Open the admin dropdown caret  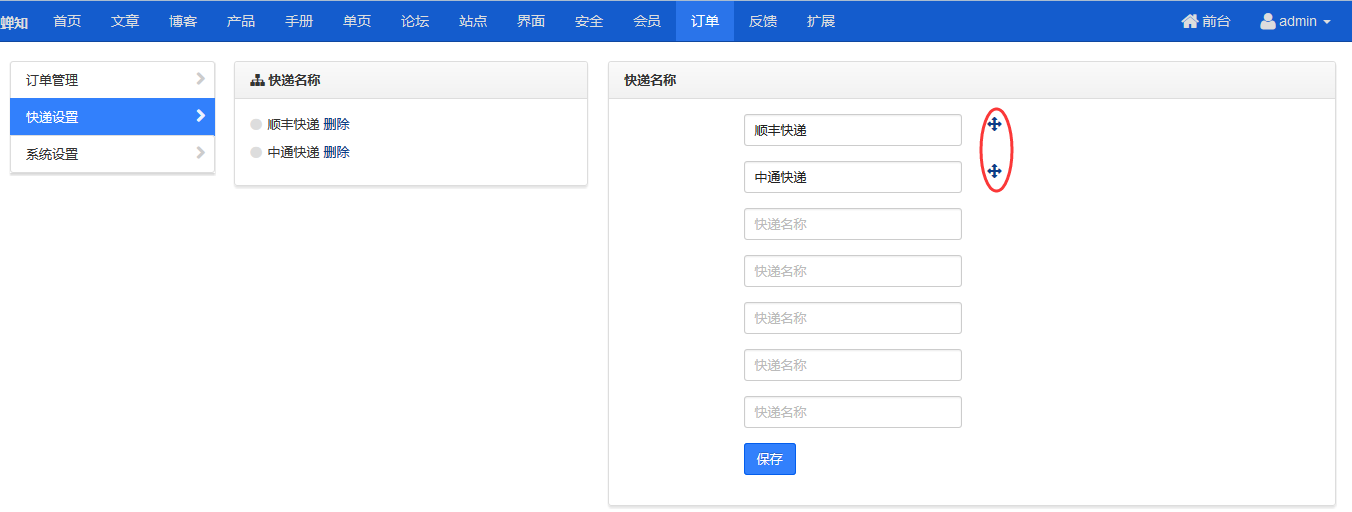(1327, 22)
